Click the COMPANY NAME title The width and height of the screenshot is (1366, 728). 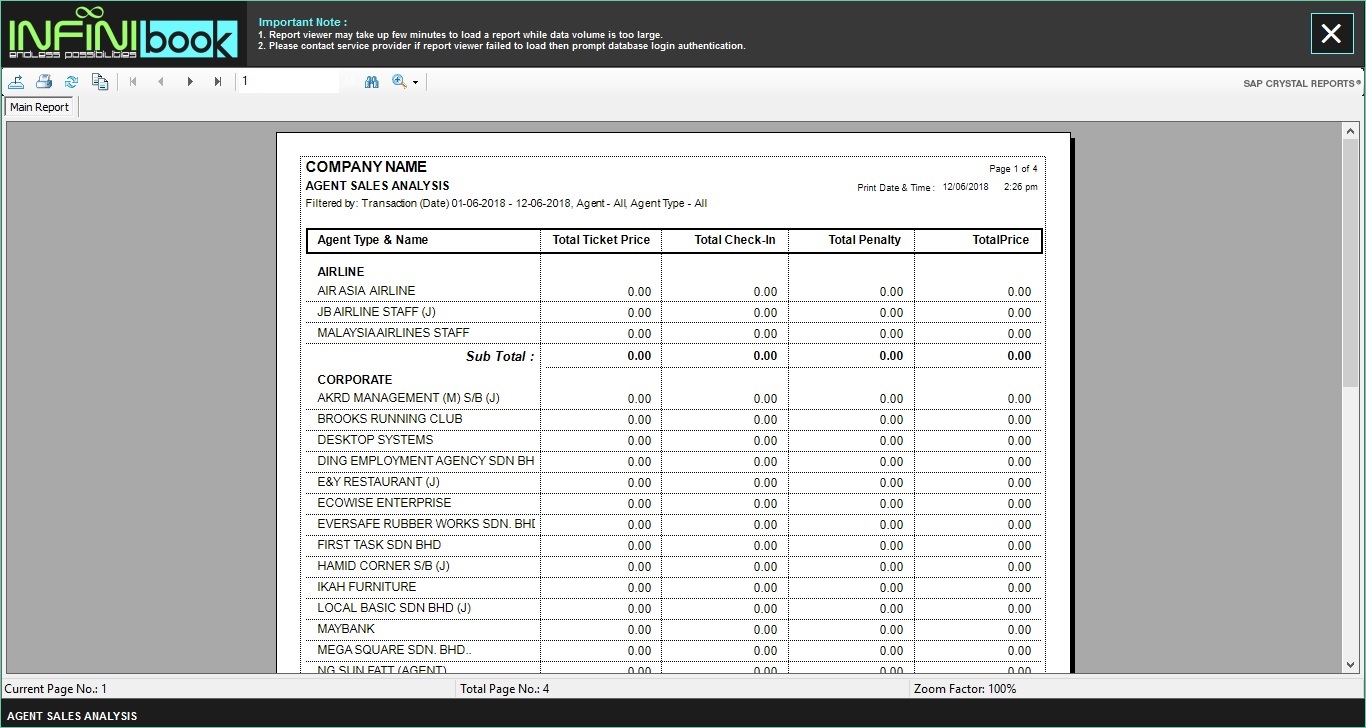pyautogui.click(x=366, y=167)
